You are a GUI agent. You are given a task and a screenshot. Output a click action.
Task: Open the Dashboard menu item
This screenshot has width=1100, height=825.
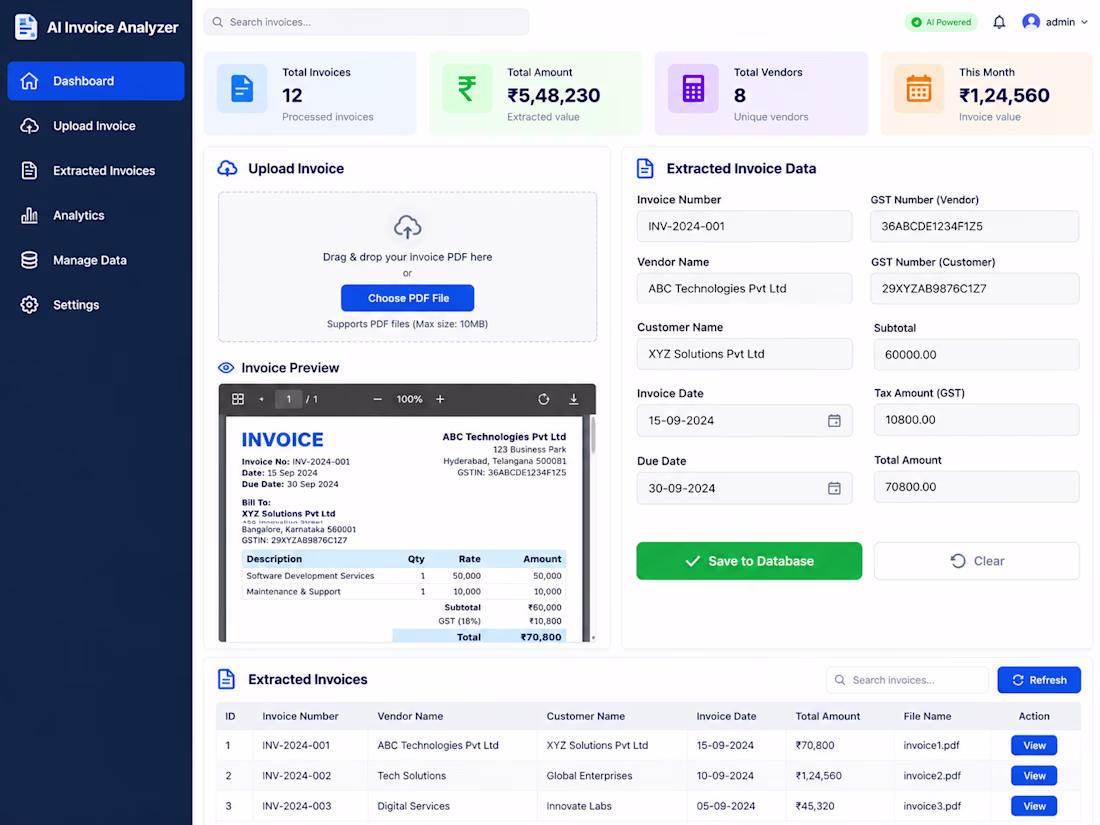pyautogui.click(x=96, y=81)
